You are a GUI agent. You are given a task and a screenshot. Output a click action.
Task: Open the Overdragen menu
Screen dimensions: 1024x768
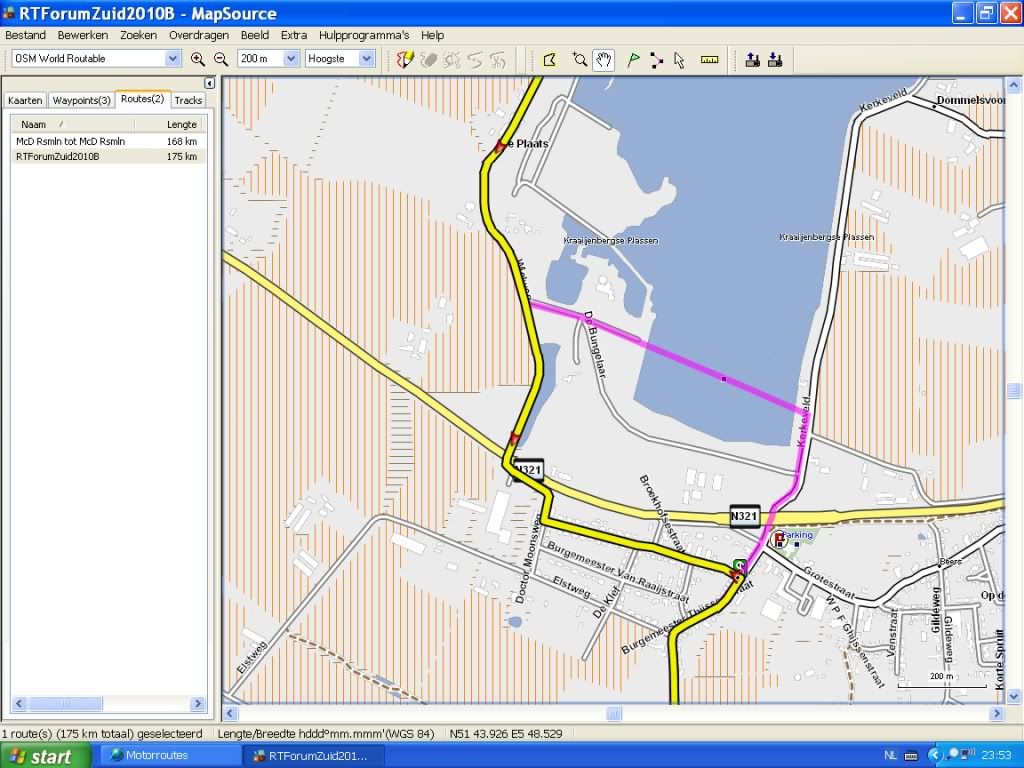pos(199,35)
